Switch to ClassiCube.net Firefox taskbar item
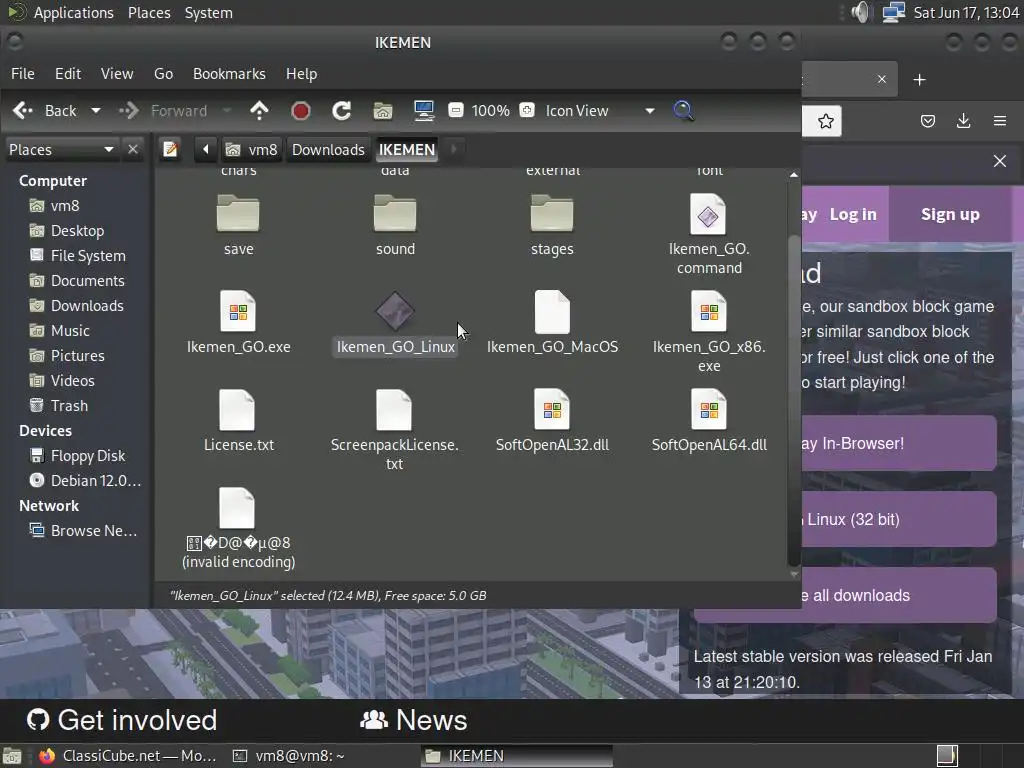This screenshot has width=1024, height=768. (127, 756)
